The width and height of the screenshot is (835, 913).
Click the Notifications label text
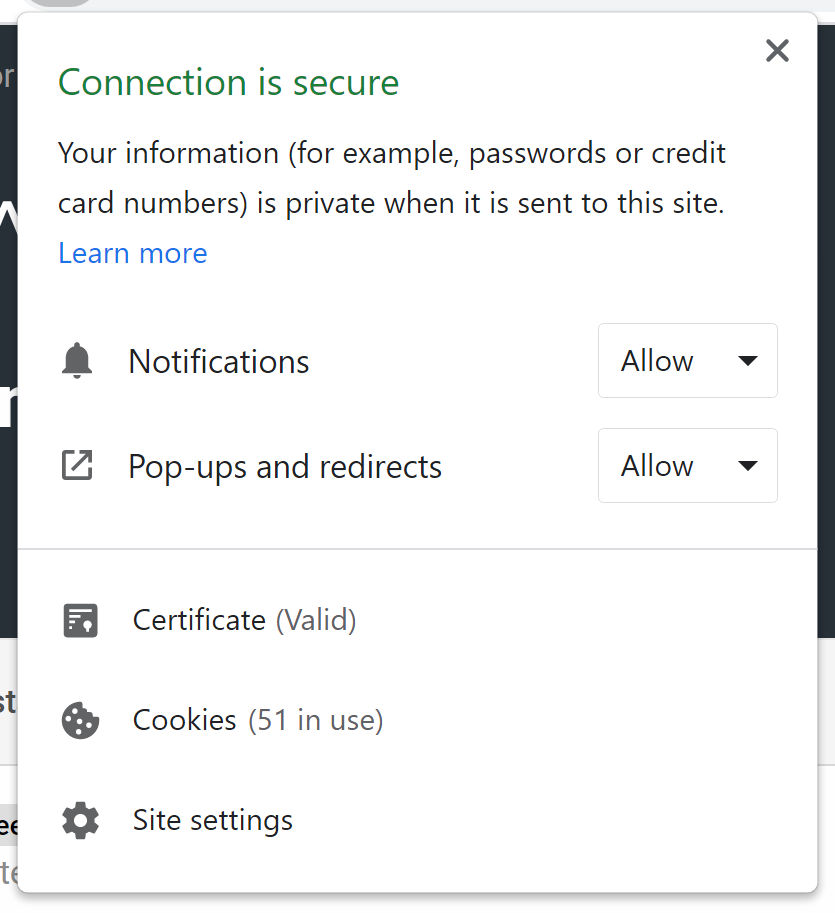click(219, 361)
